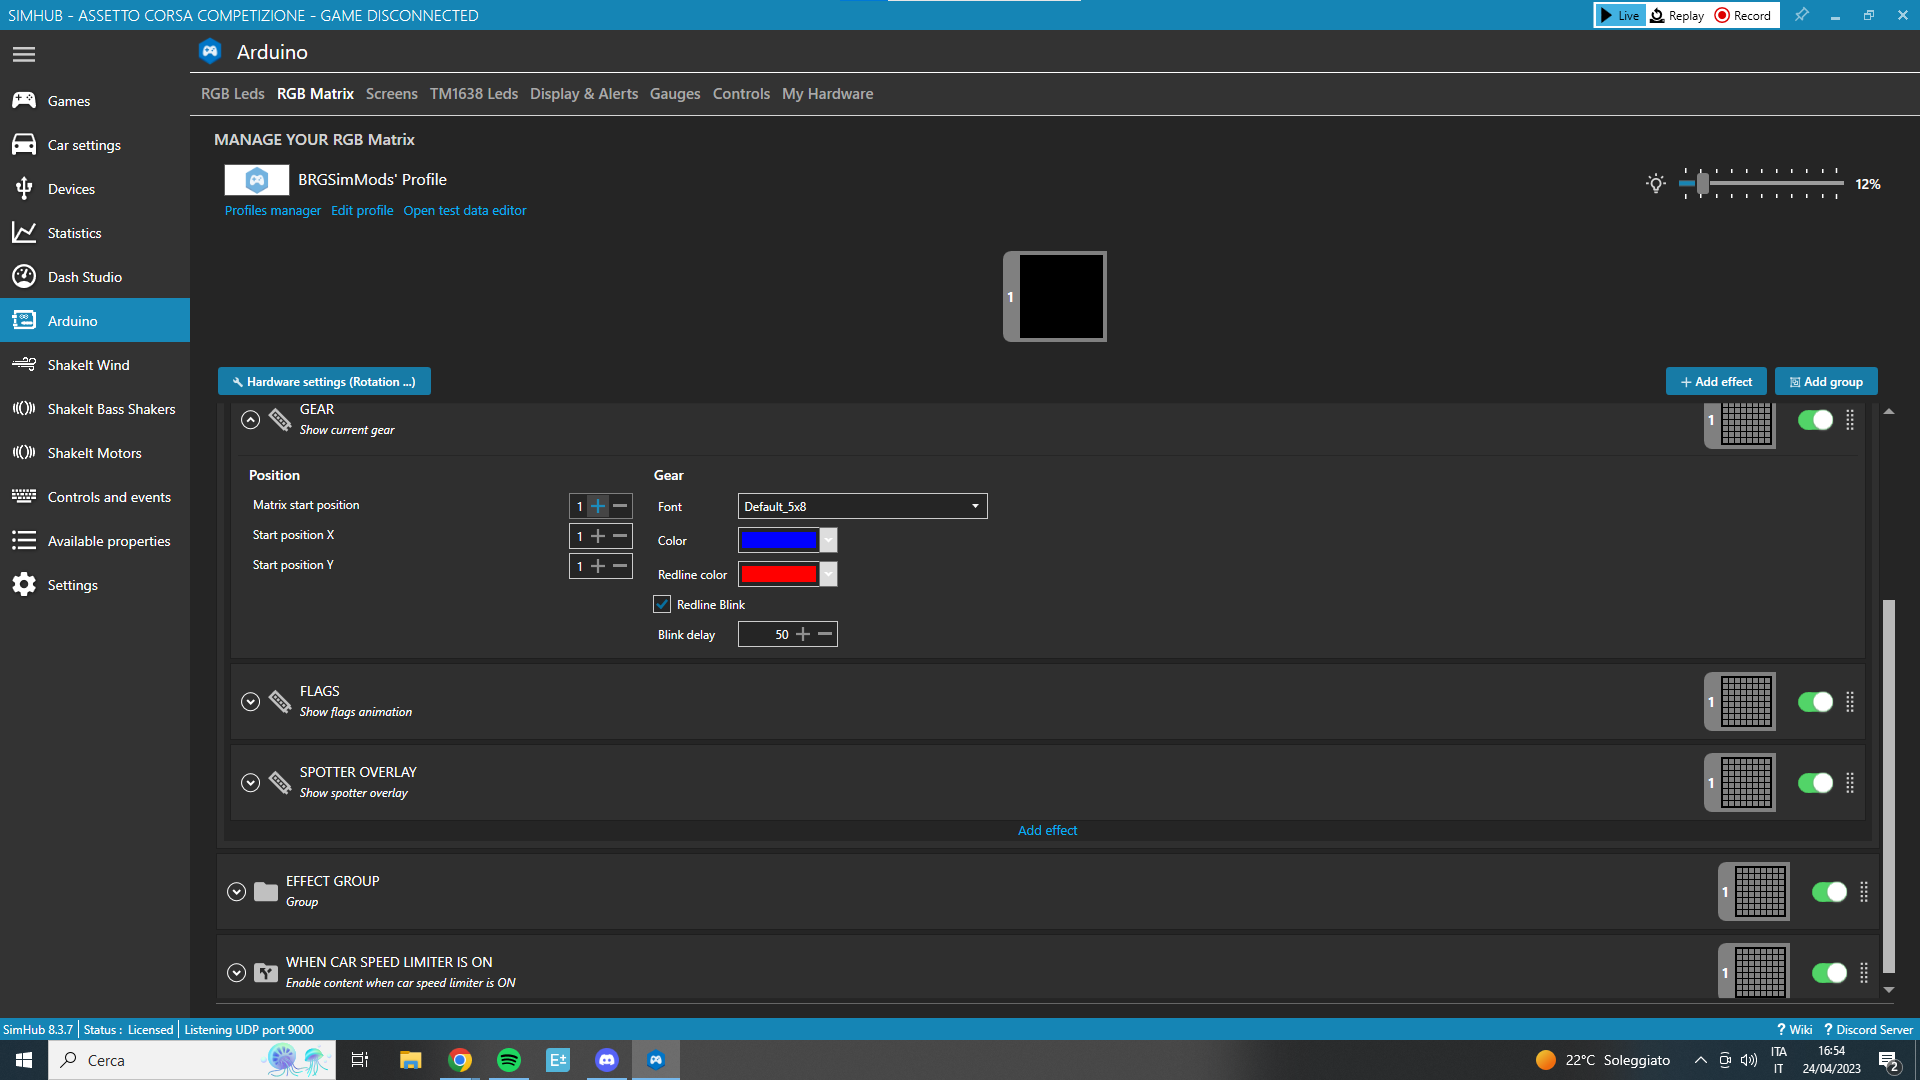Open Car settings in the sidebar
This screenshot has height=1080, width=1920.
click(95, 145)
